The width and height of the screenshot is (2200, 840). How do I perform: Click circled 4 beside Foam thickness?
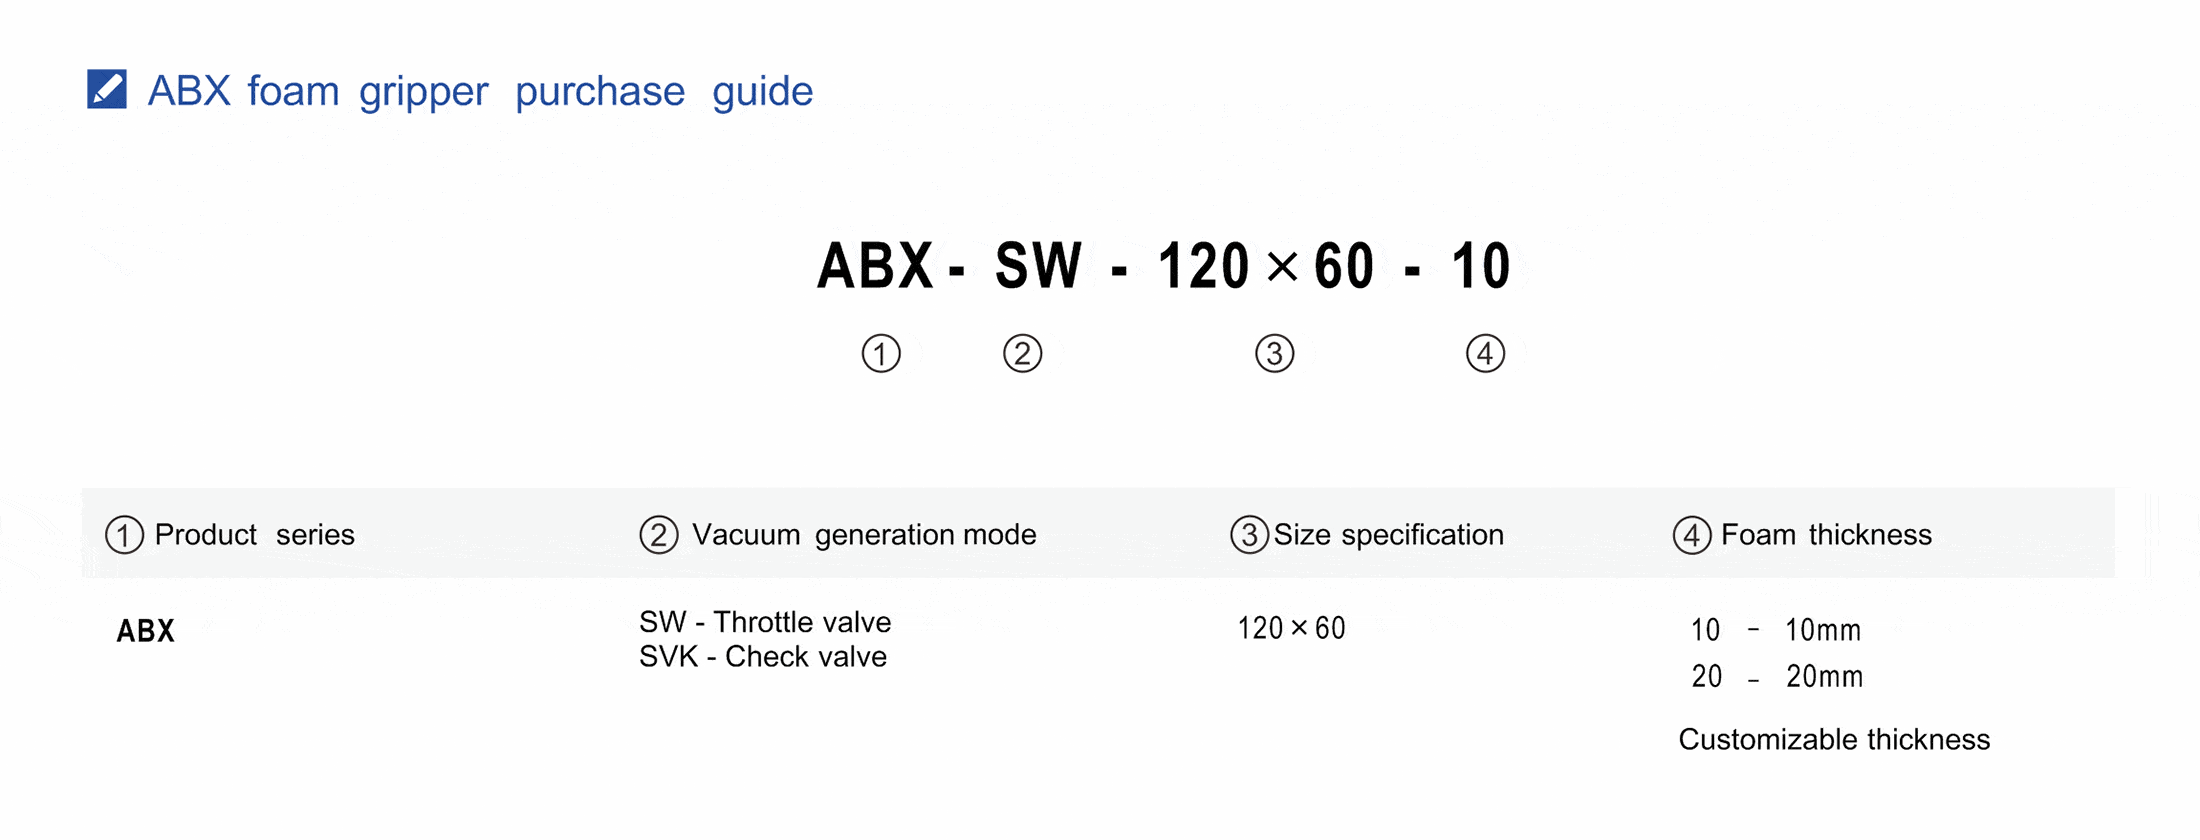tap(1691, 535)
